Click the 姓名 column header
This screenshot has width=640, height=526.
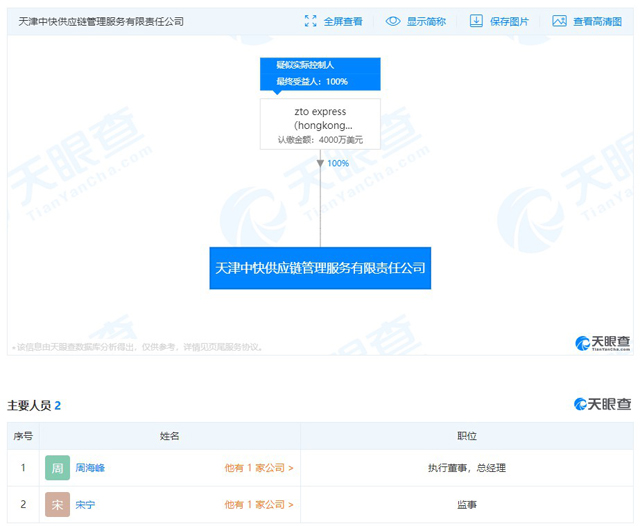169,436
